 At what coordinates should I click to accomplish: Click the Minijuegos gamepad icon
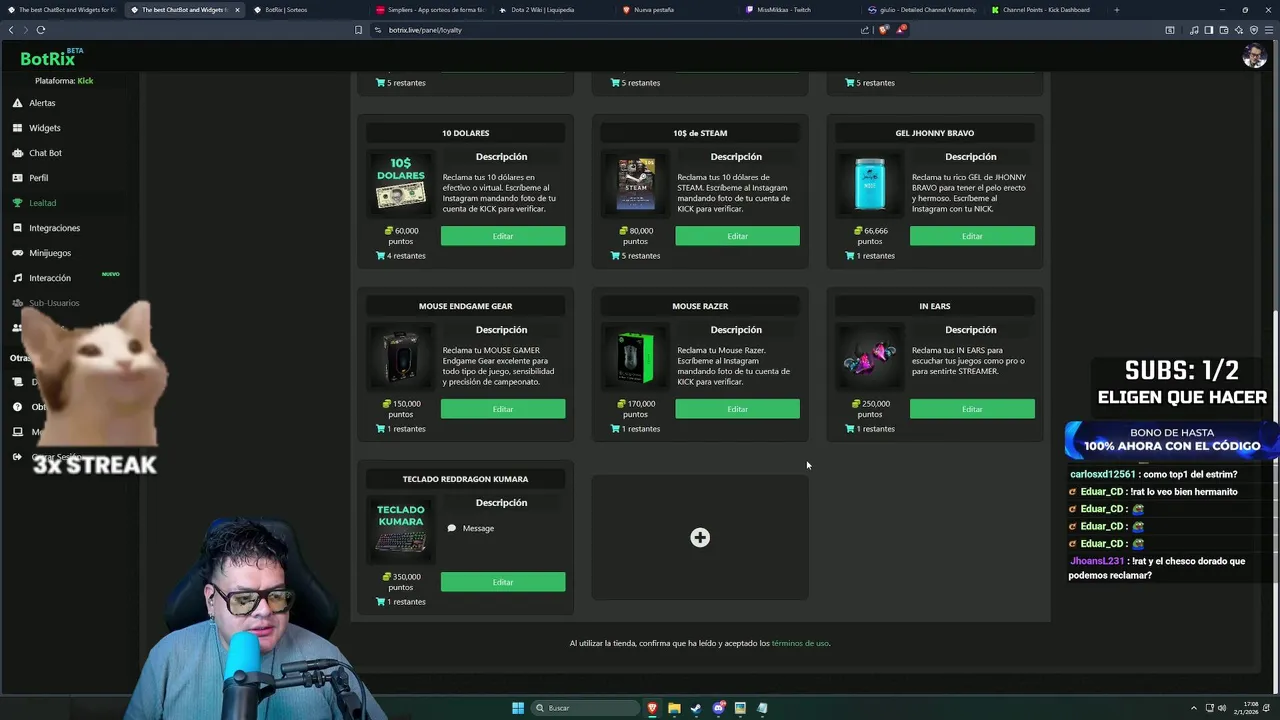(x=18, y=253)
